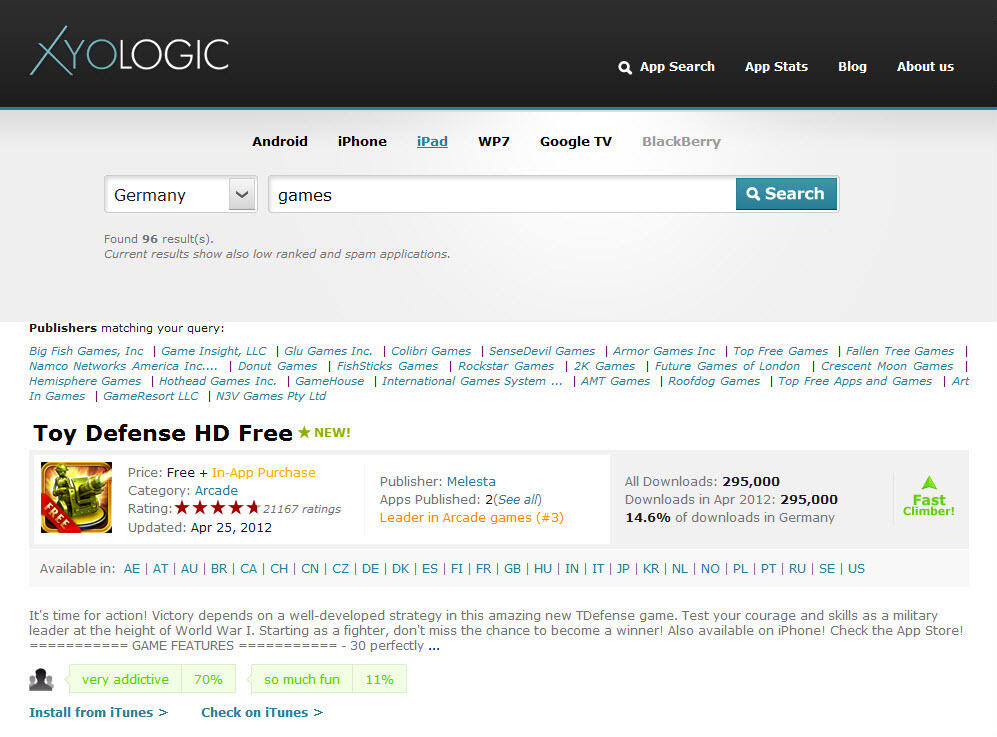
Task: Click Install from iTunes link
Action: coord(99,712)
